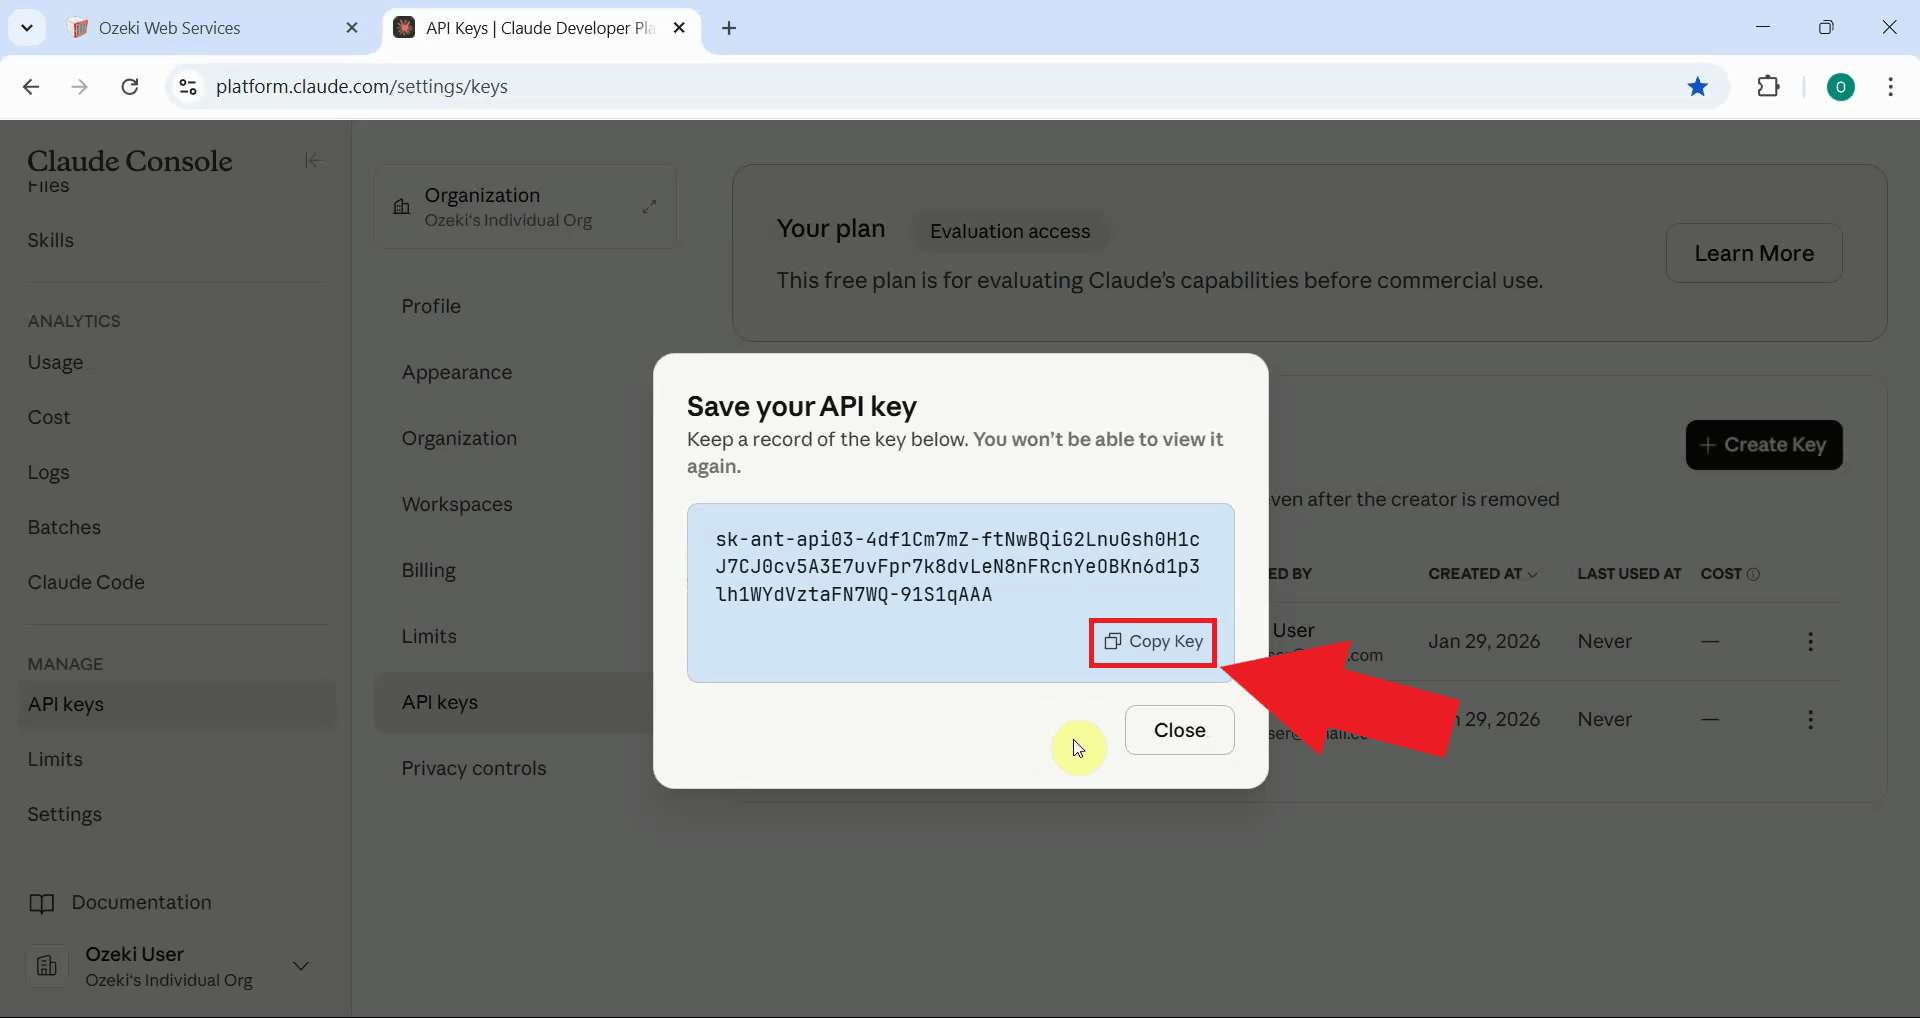The width and height of the screenshot is (1920, 1018).
Task: Click the Learn More button
Action: pos(1754,253)
